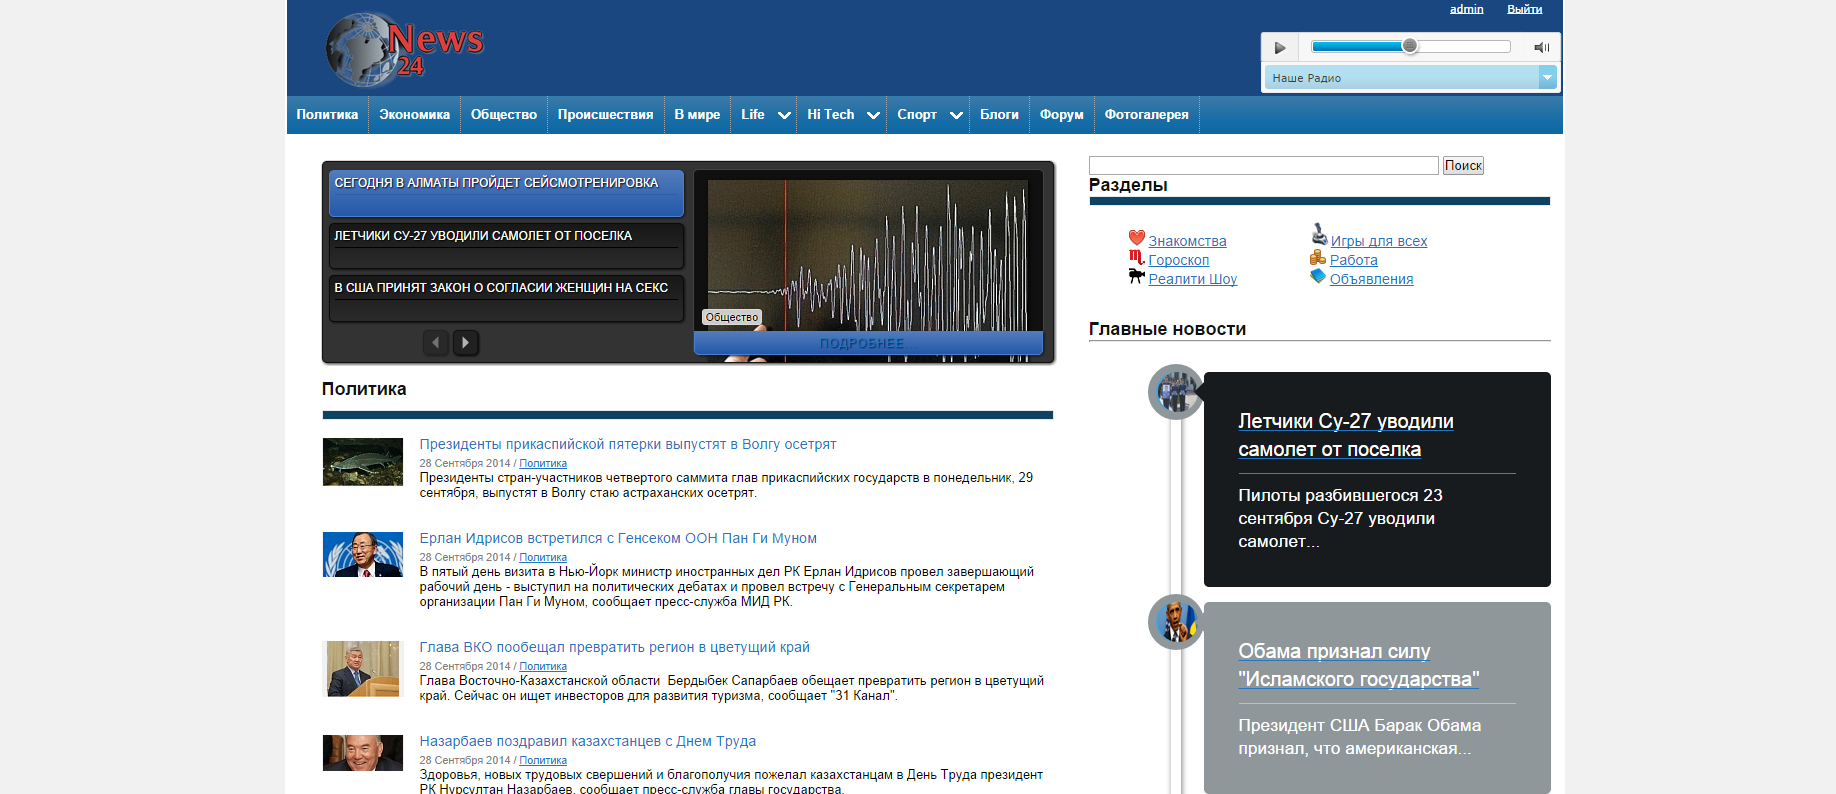Open the Происшествия menu item
The height and width of the screenshot is (794, 1836).
pyautogui.click(x=605, y=115)
